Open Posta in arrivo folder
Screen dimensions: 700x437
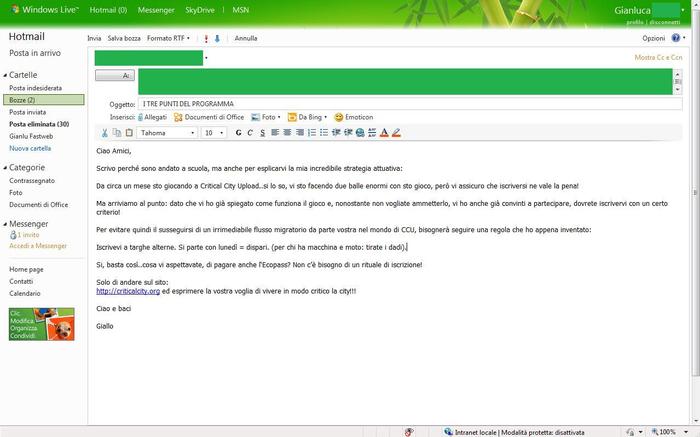coord(35,53)
